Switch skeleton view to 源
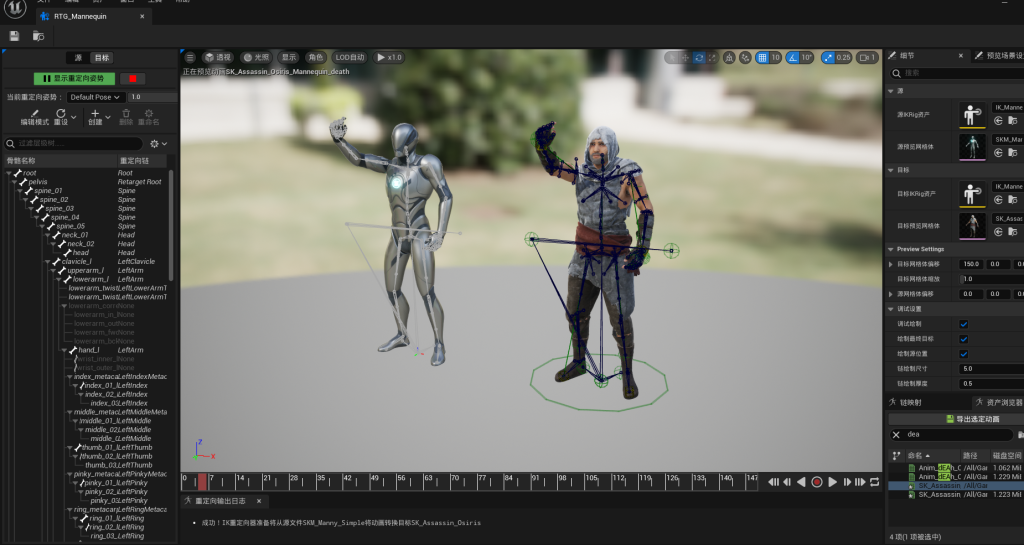 pos(78,58)
